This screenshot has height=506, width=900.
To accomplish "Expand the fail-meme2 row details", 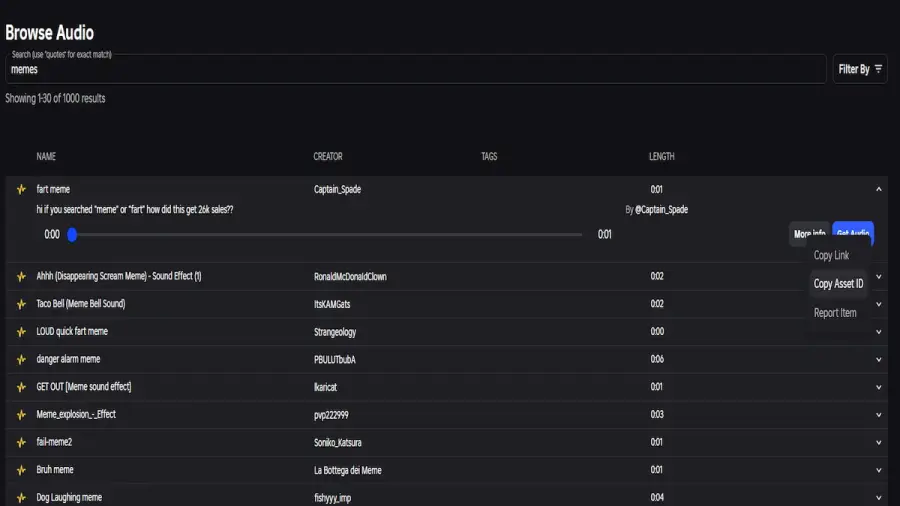I will [878, 442].
